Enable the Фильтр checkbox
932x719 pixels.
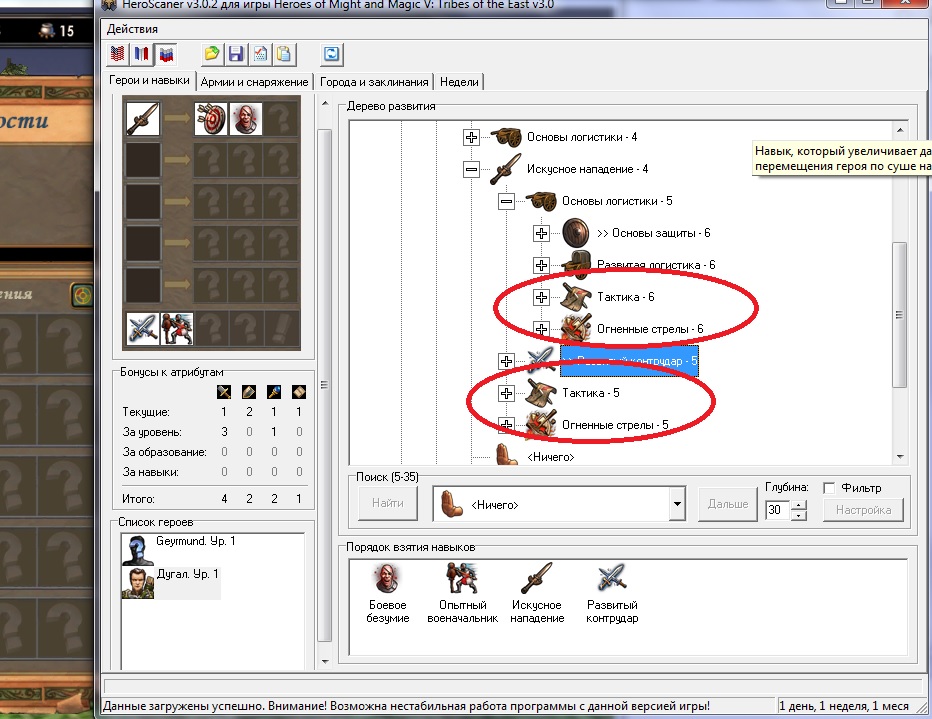[x=829, y=488]
